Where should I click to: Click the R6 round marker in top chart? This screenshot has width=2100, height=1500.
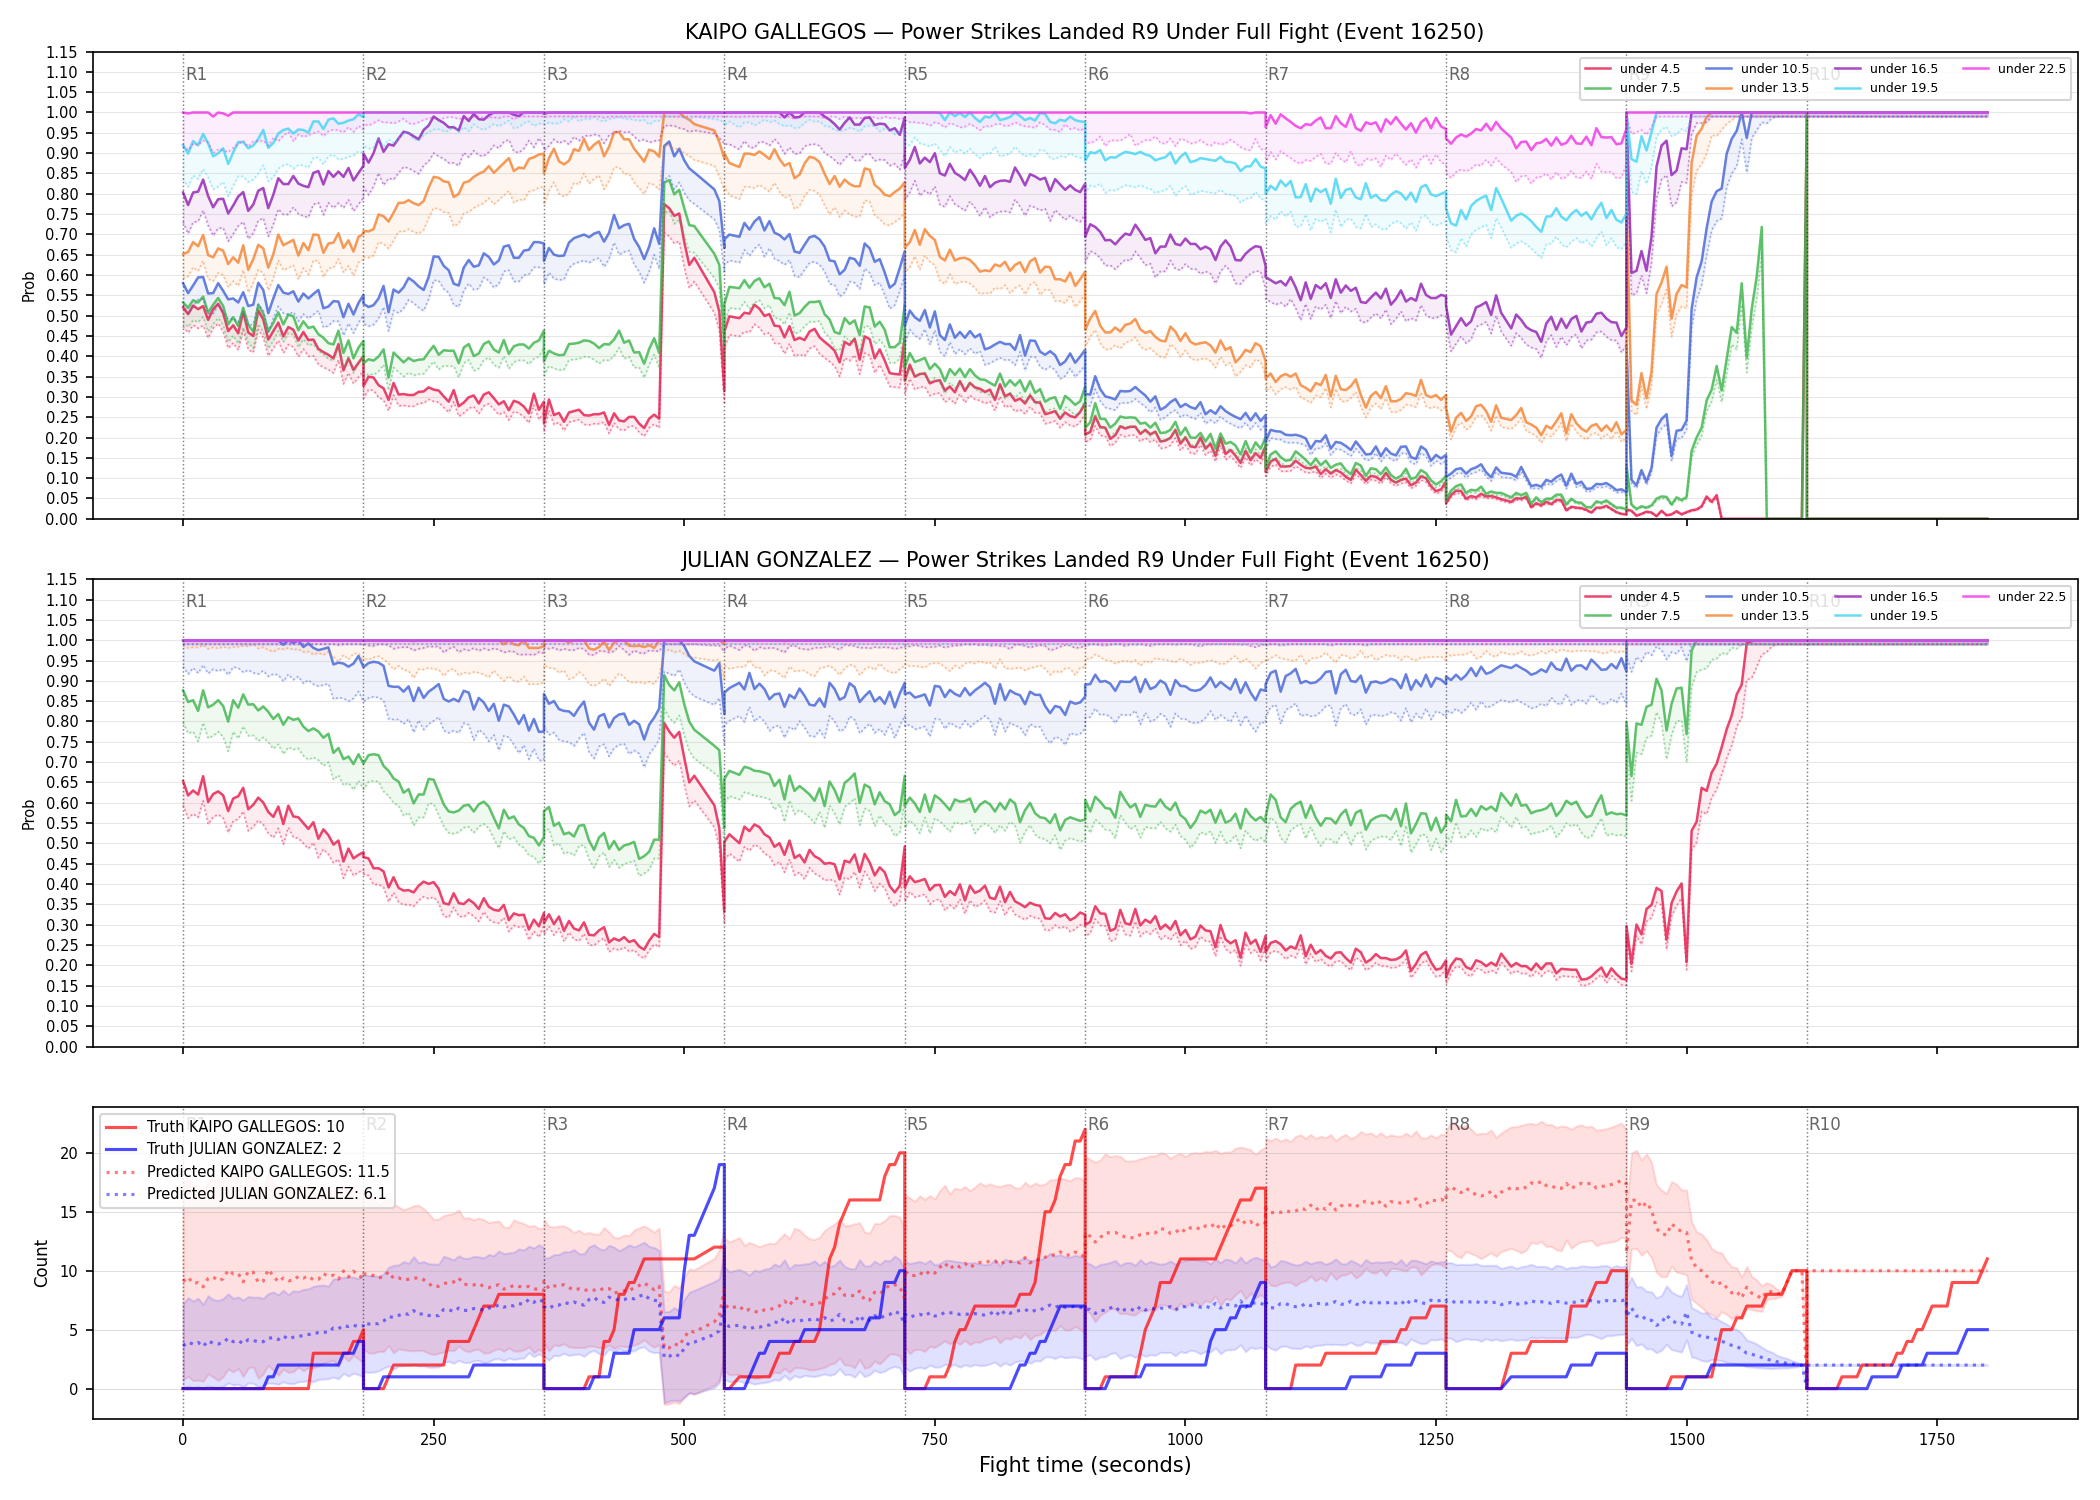1098,74
